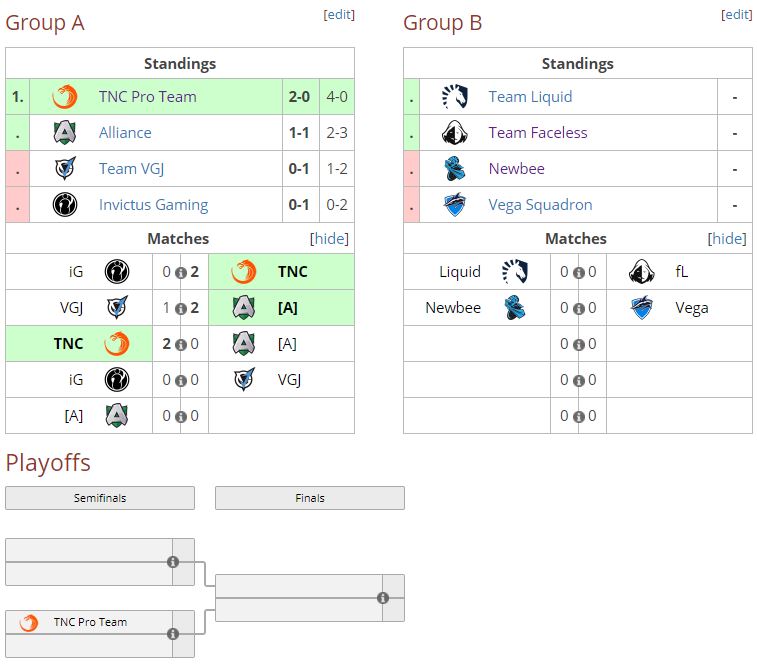Click the Semifinals bracket header
The height and width of the screenshot is (664, 757).
point(100,498)
